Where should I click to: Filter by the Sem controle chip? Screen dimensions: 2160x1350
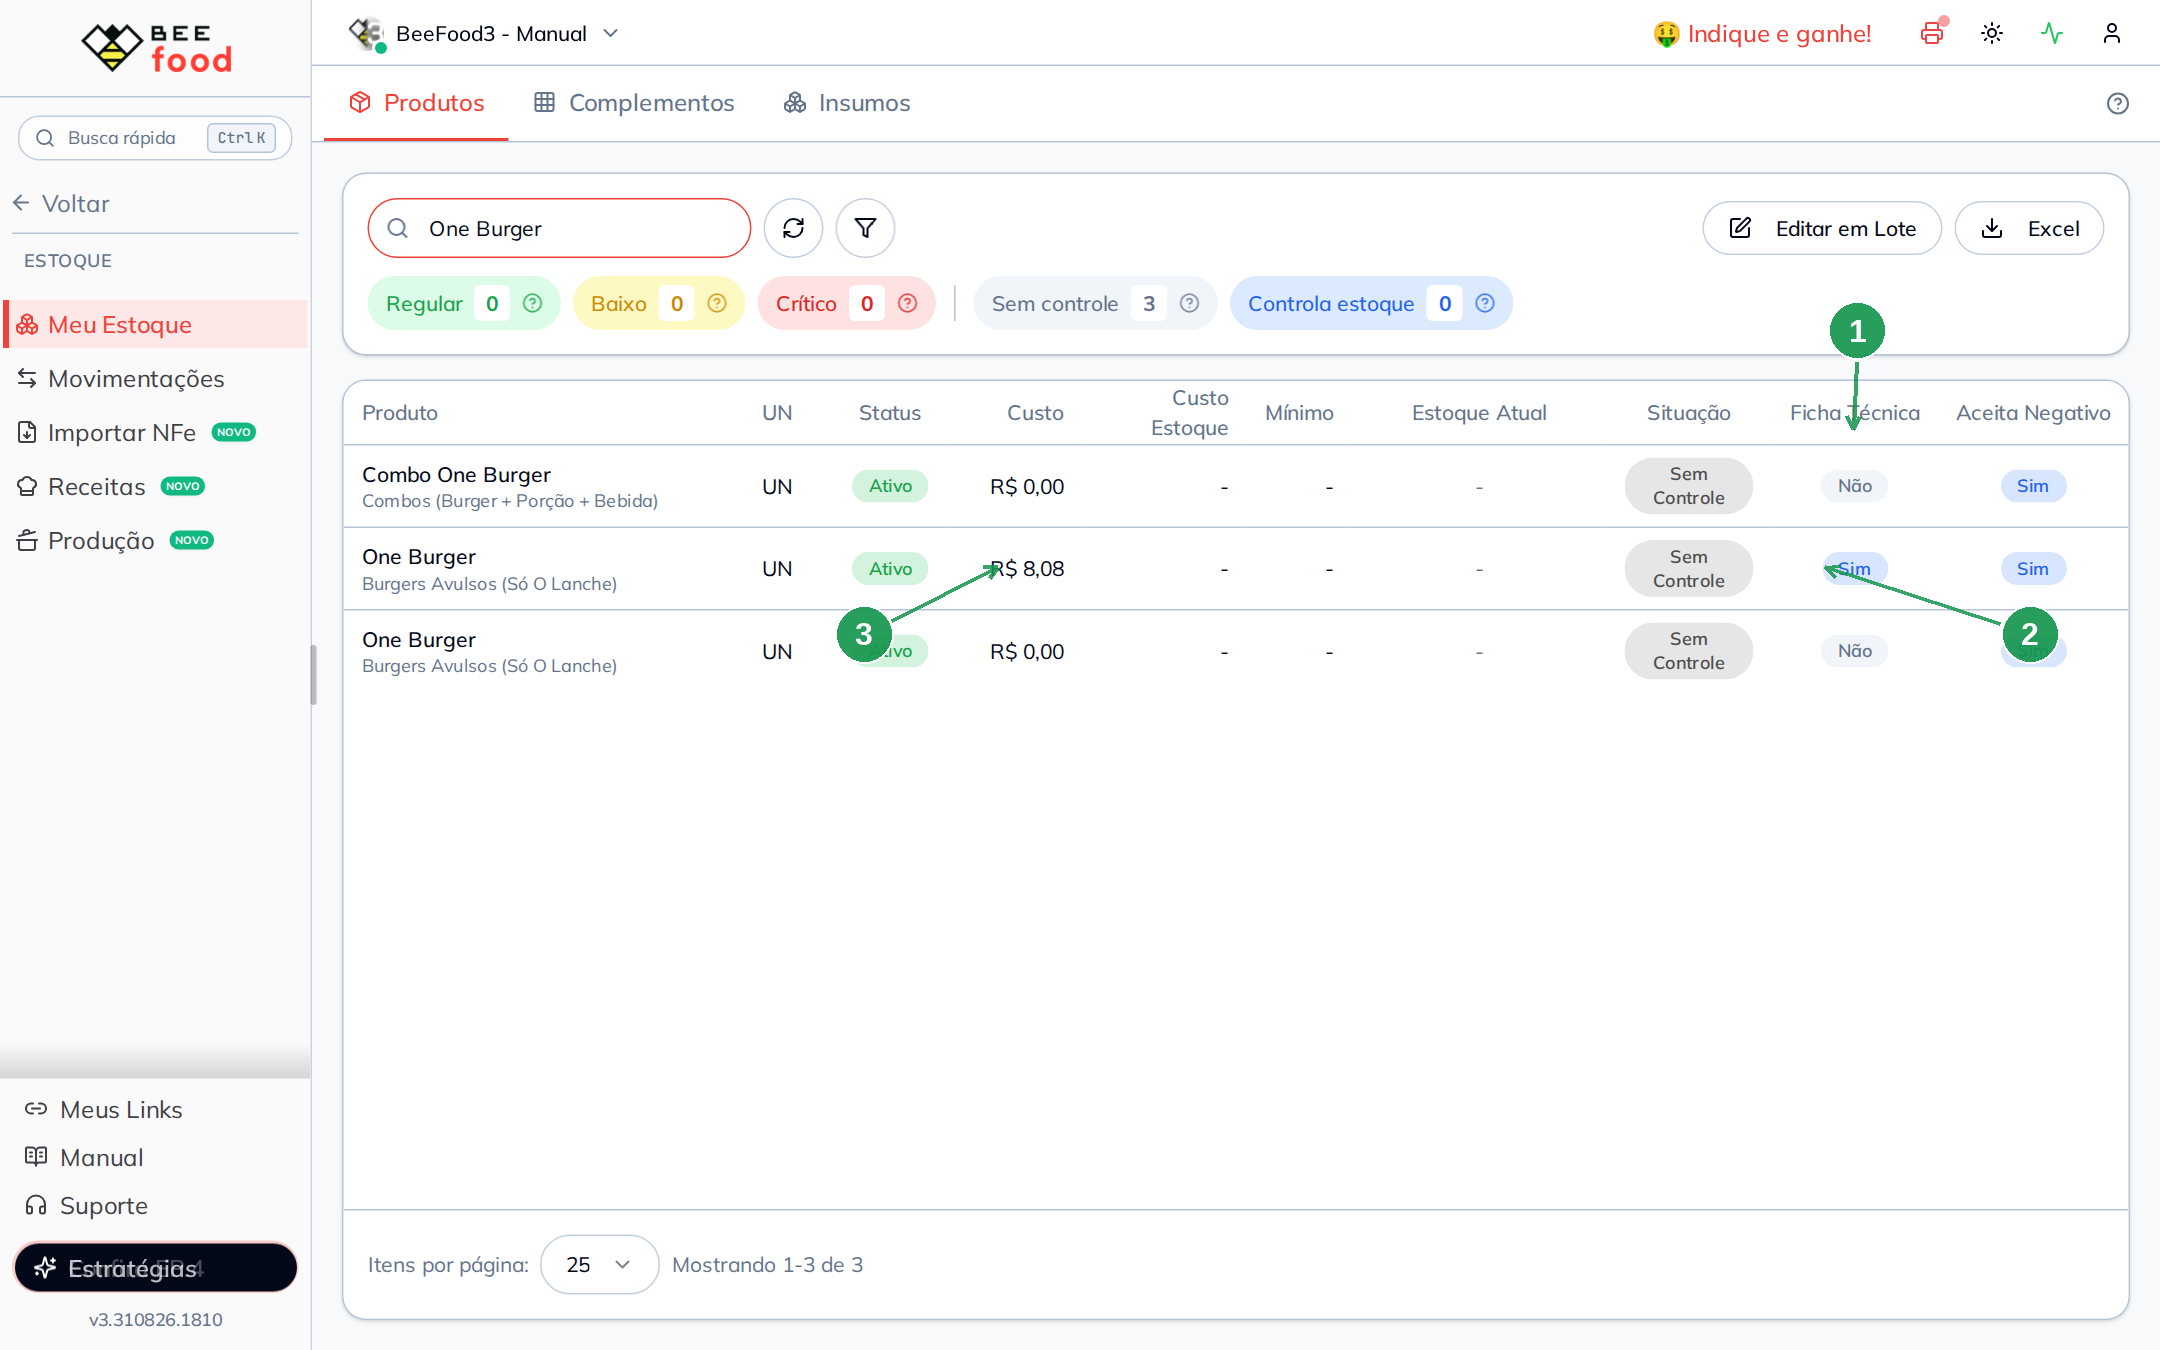[x=1095, y=303]
